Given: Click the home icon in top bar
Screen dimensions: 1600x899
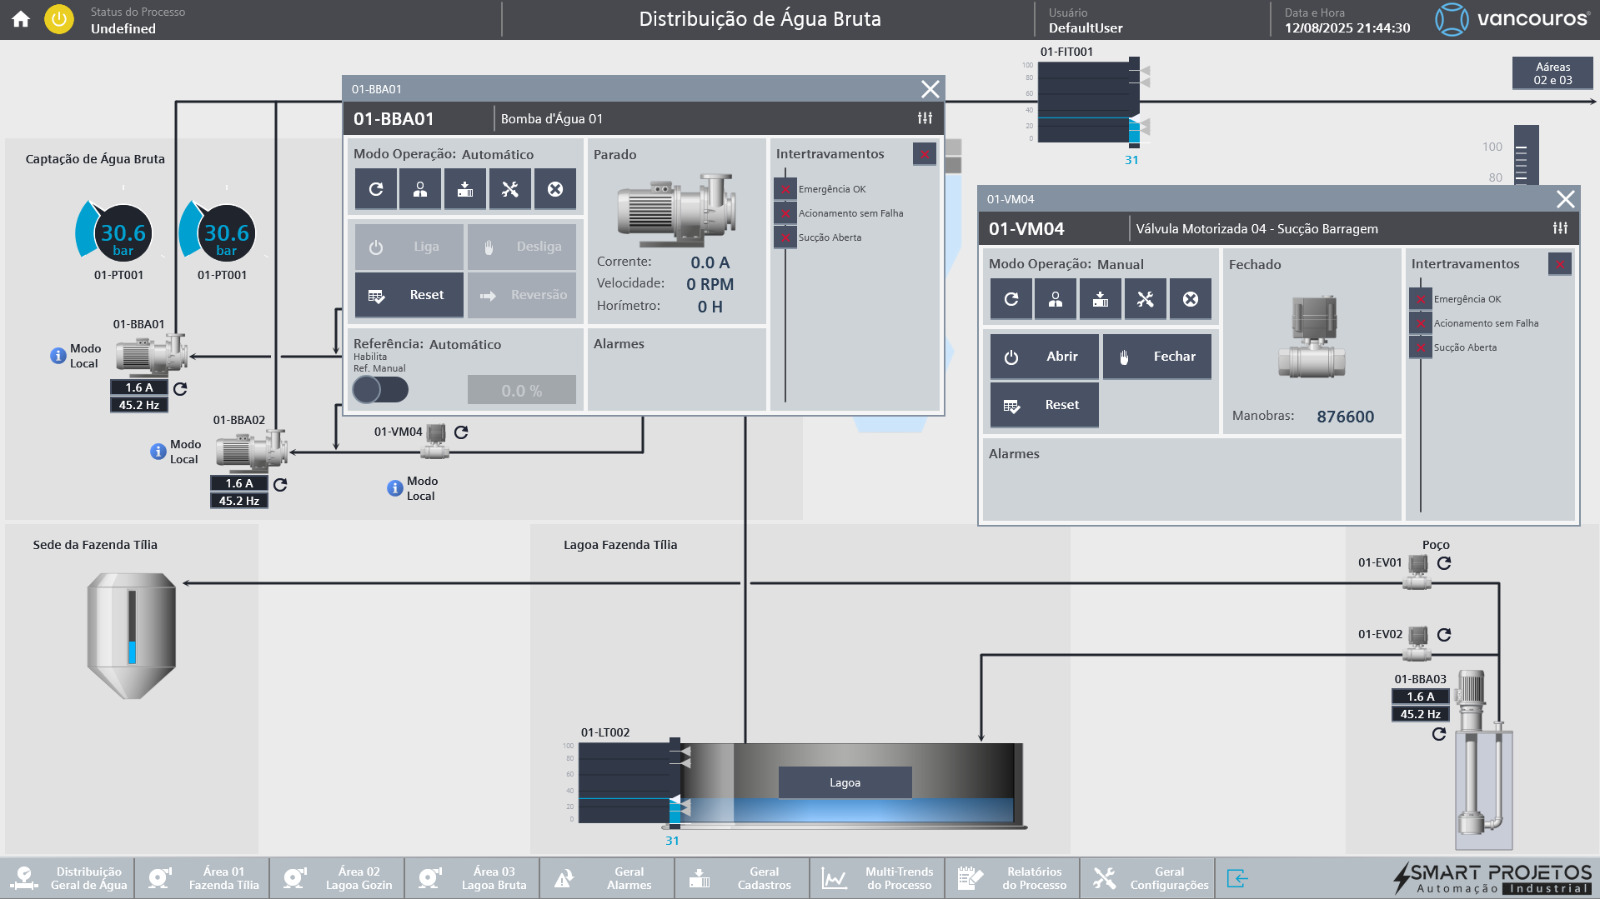Looking at the screenshot, I should pos(21,19).
